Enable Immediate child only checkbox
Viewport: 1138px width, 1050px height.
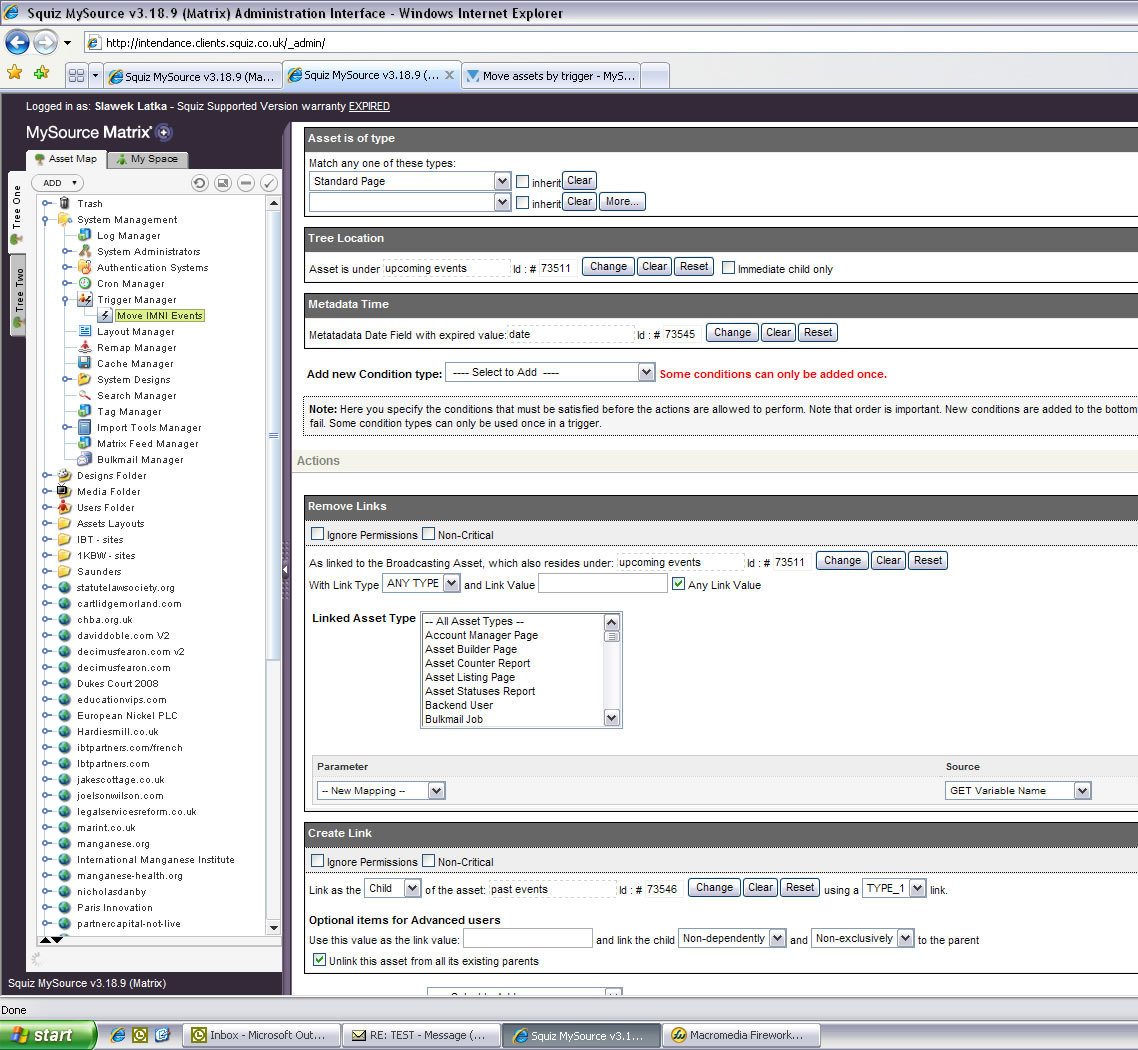tap(729, 267)
